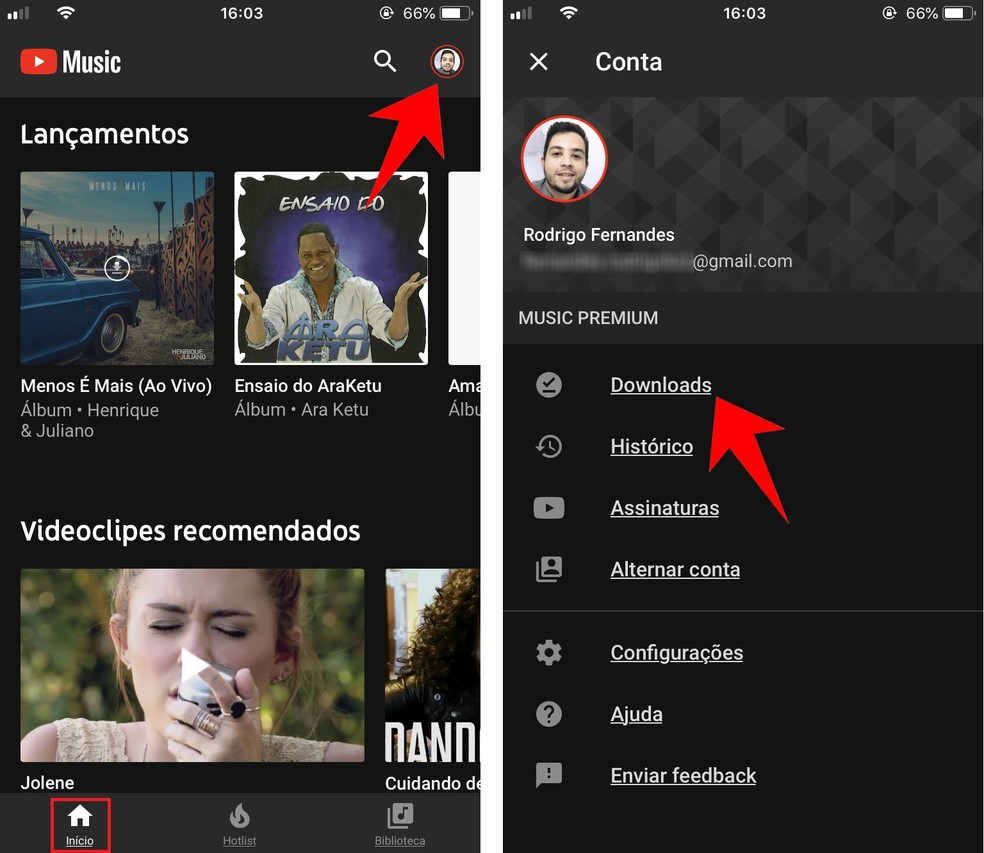Tap the Álbum • Henrique & Juliano subtitle
Viewport: 984px width, 853px height.
point(90,420)
